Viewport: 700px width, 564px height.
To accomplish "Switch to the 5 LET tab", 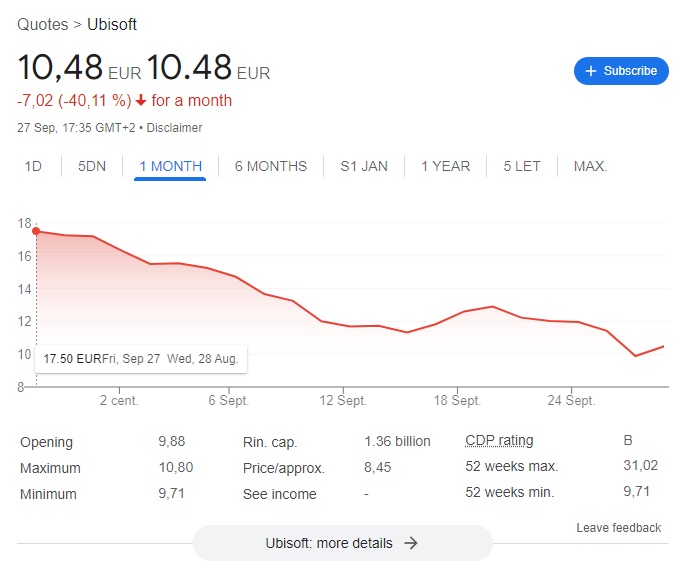I will click(x=522, y=166).
